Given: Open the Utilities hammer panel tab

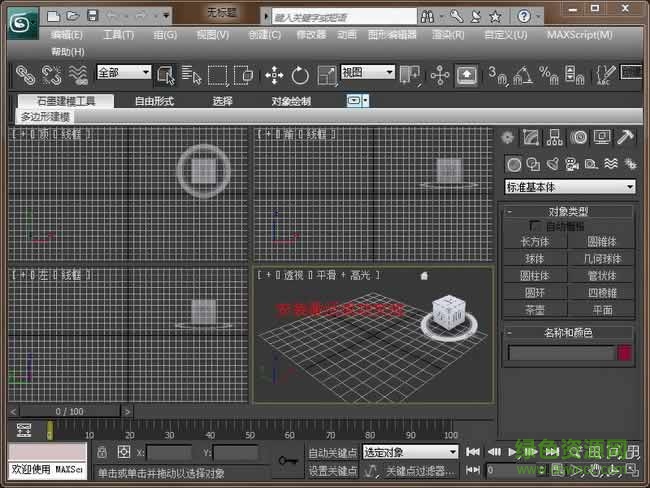Looking at the screenshot, I should click(x=626, y=138).
